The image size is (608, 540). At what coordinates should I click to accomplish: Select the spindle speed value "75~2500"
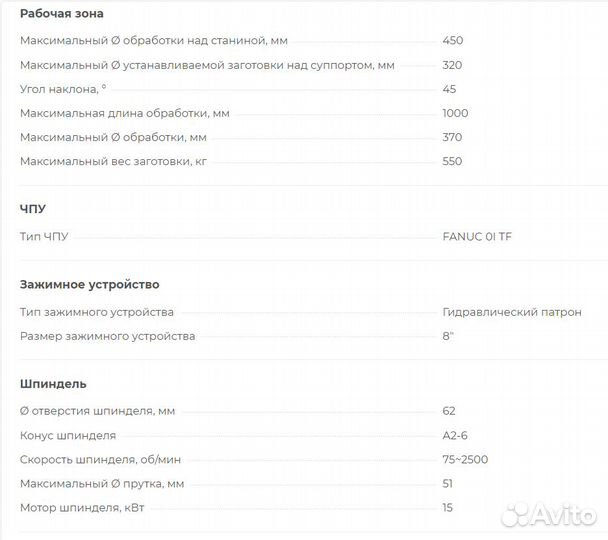coord(465,459)
